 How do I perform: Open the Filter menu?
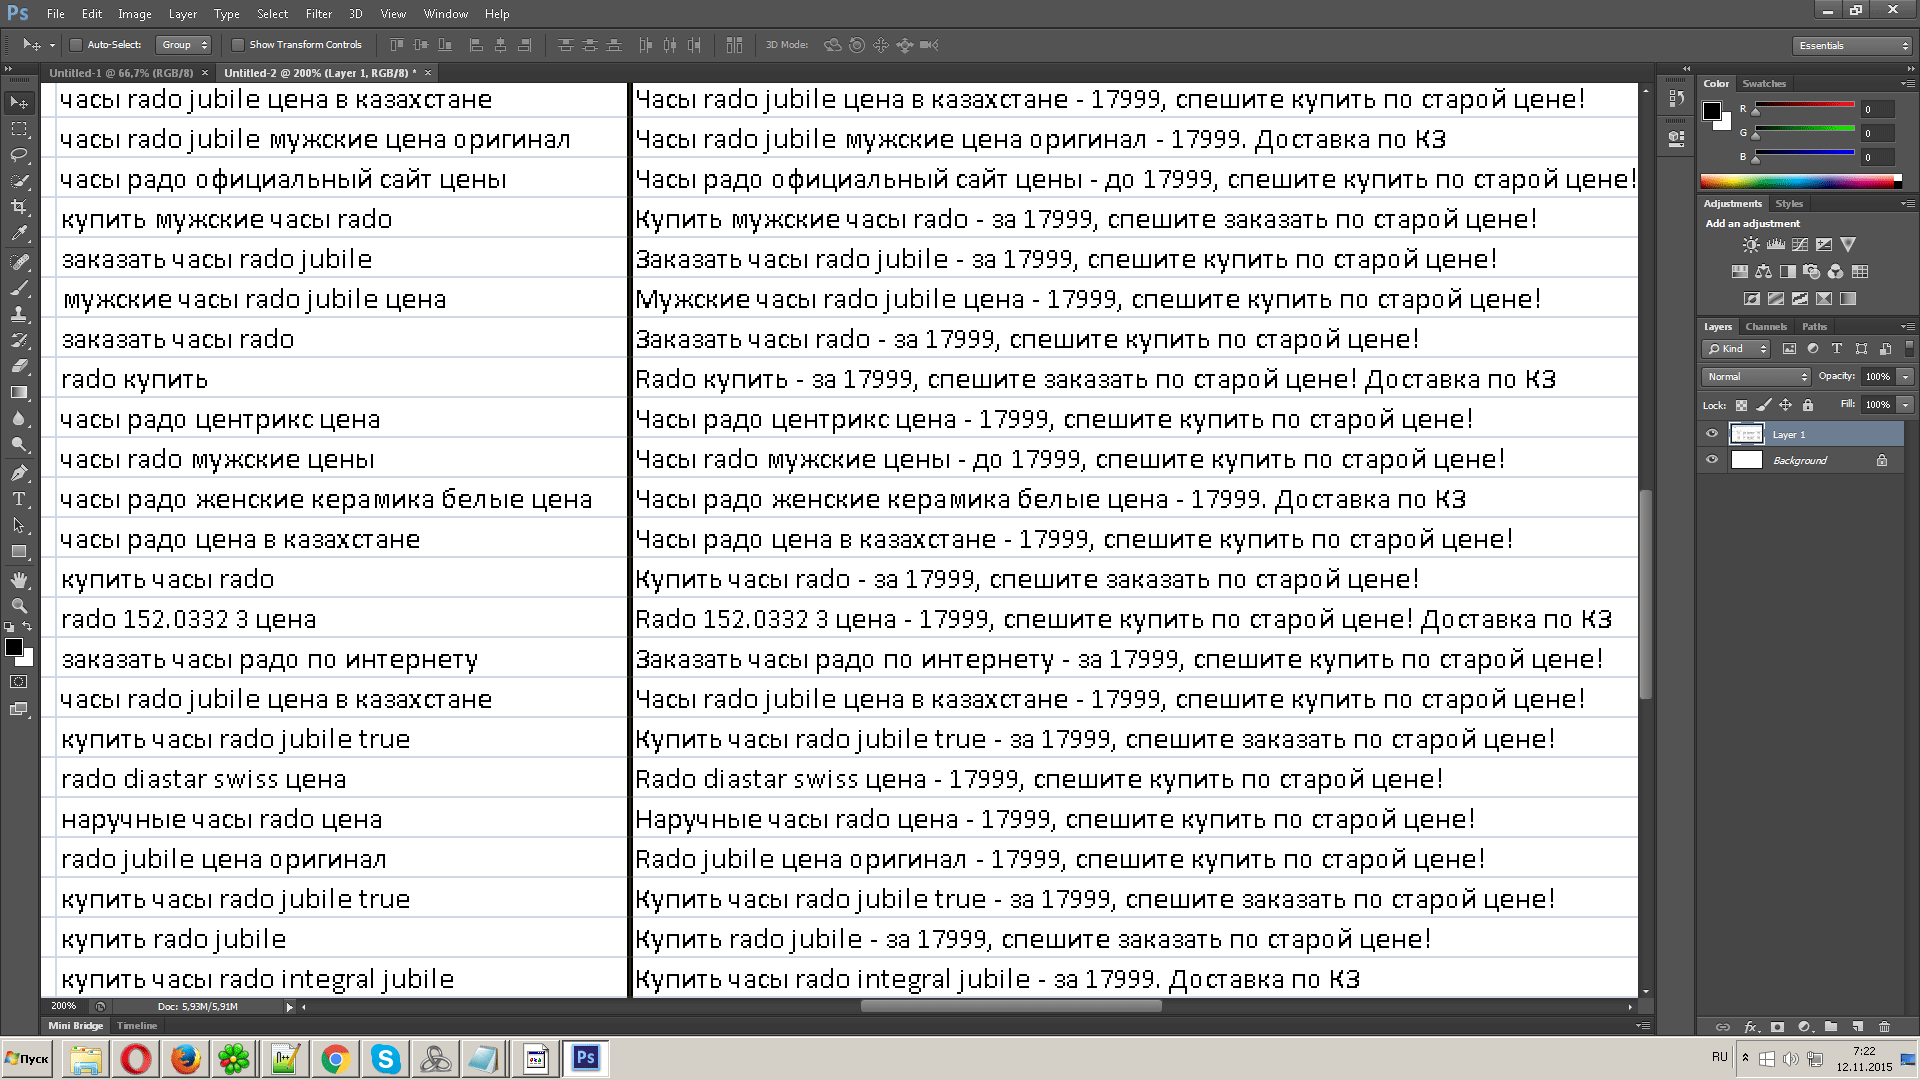coord(318,14)
